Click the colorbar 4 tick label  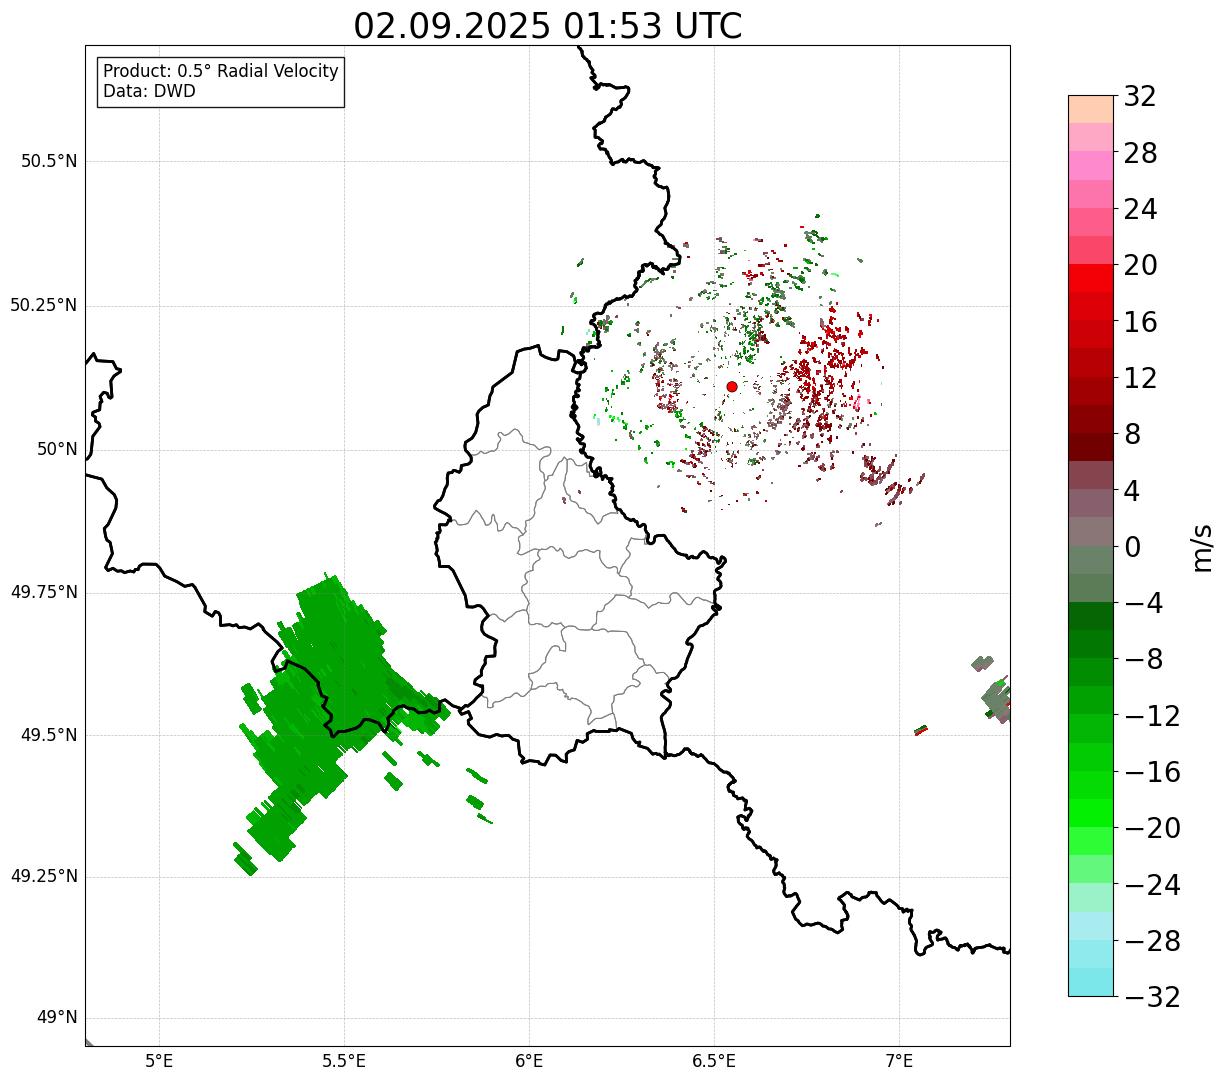click(1132, 491)
